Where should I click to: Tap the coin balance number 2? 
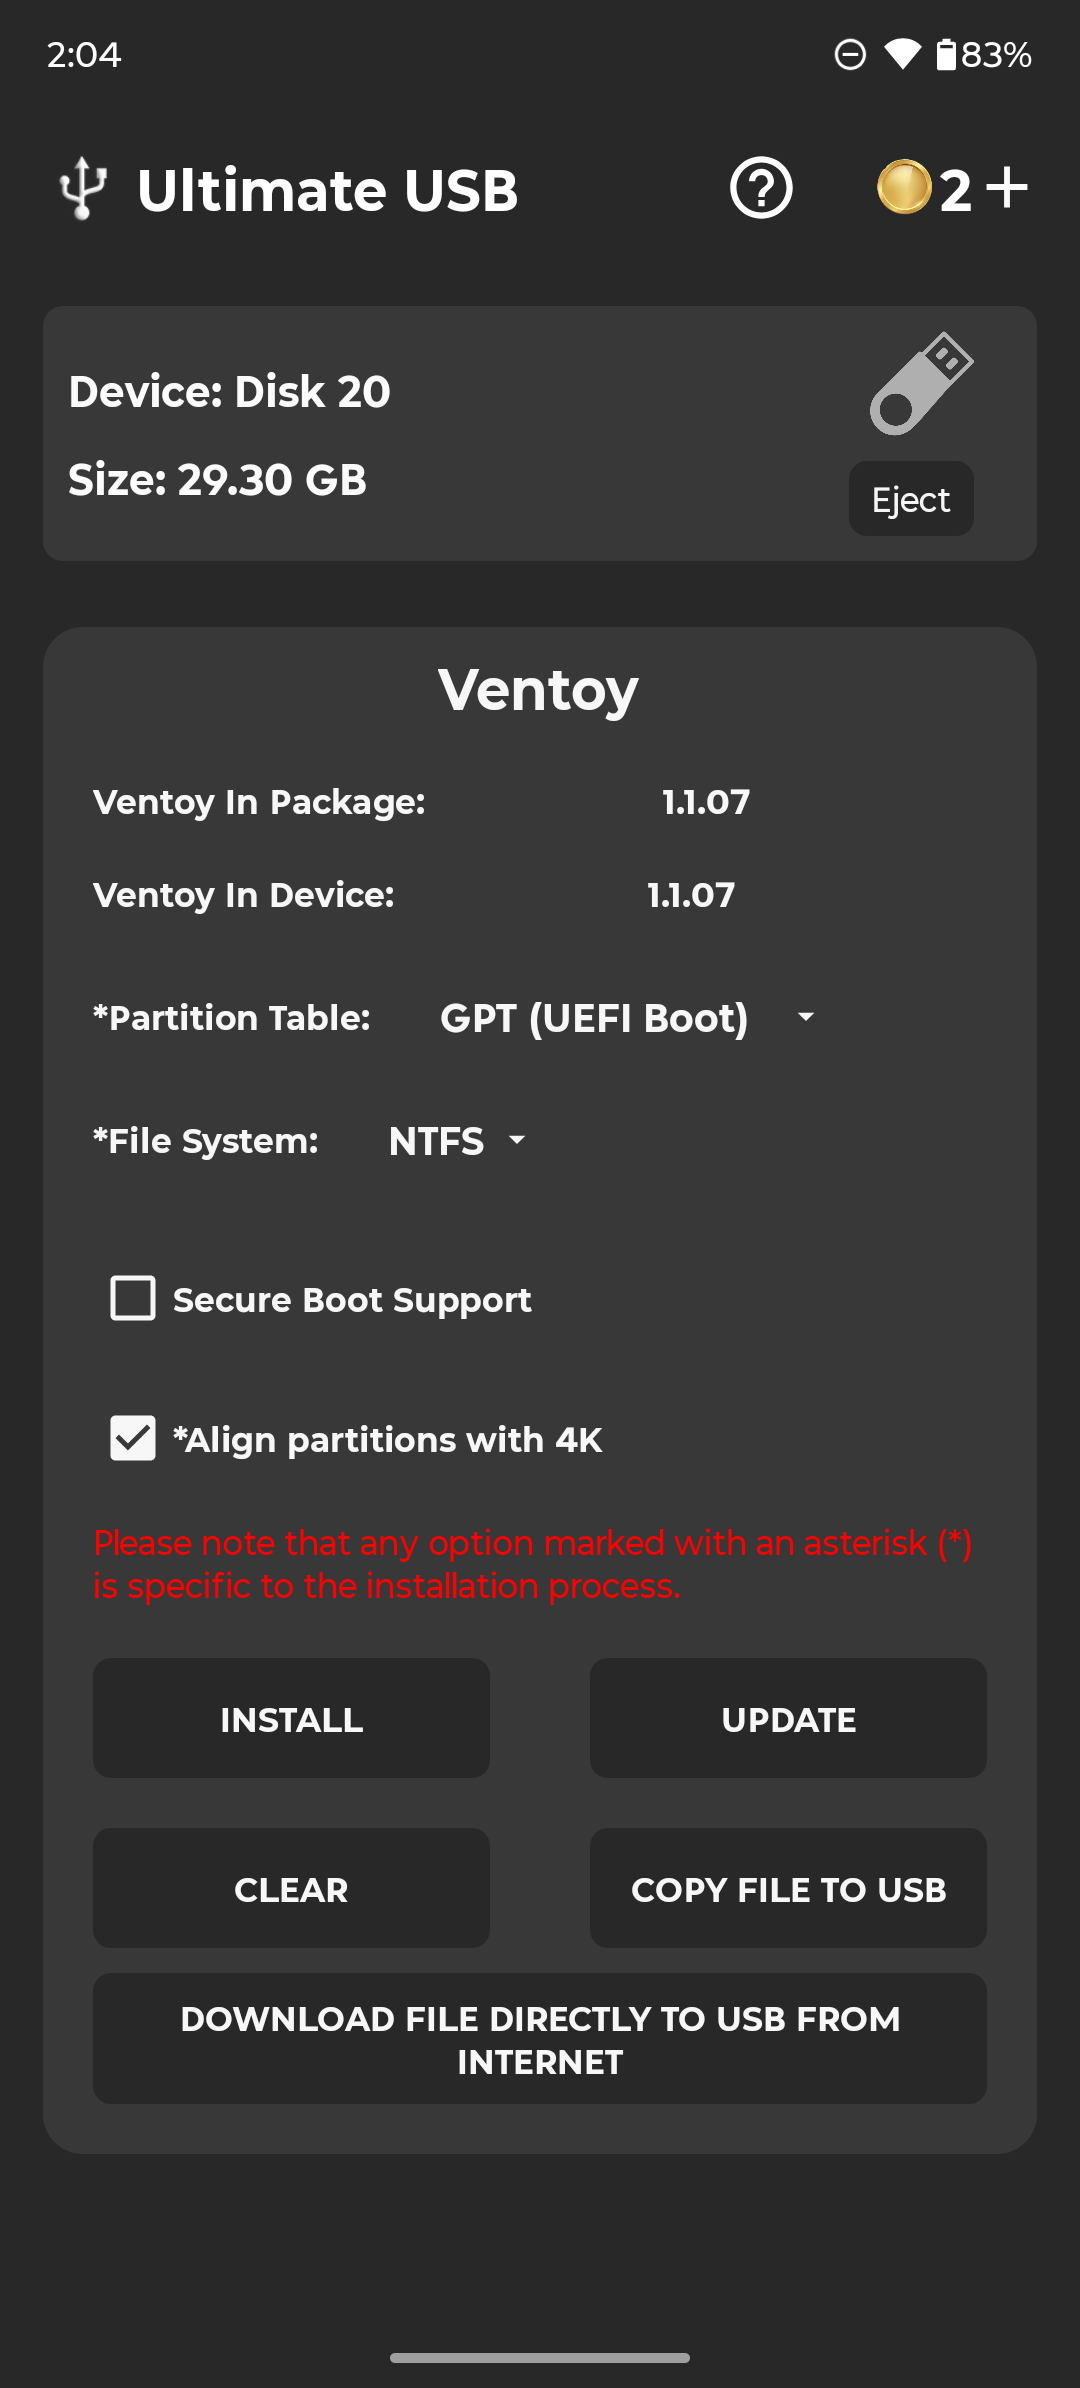[x=956, y=190]
